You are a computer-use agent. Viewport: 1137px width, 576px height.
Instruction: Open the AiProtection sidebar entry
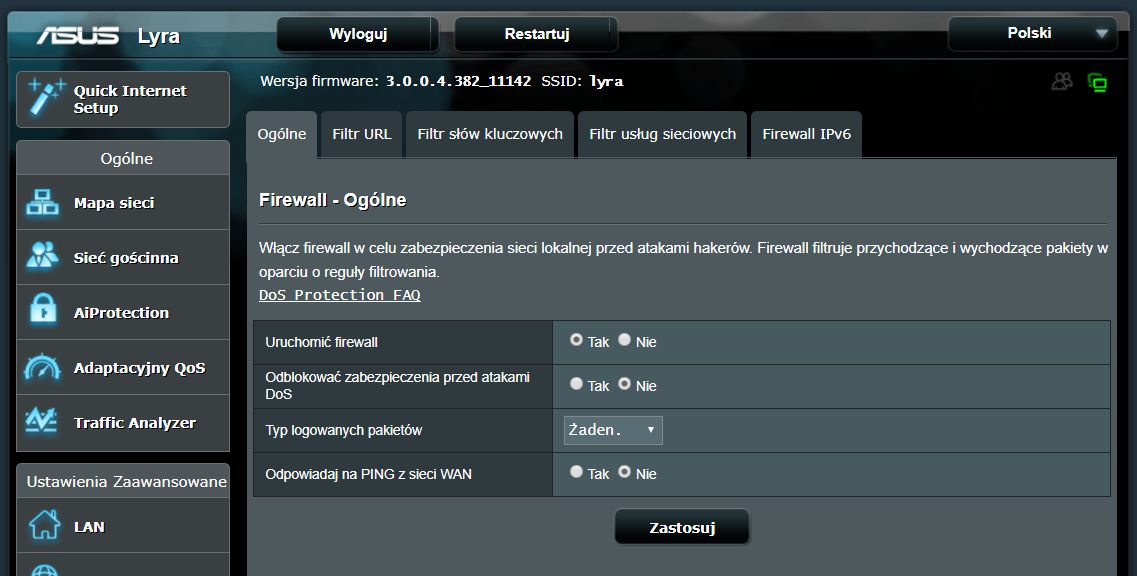(123, 313)
